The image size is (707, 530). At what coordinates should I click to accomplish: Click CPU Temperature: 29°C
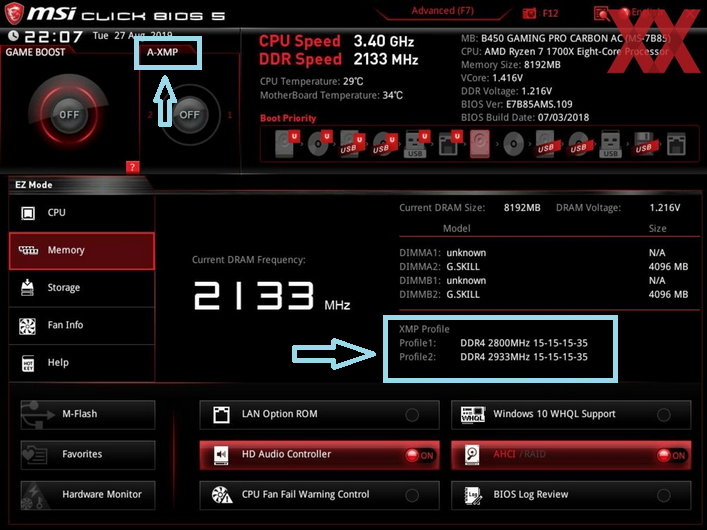click(311, 82)
